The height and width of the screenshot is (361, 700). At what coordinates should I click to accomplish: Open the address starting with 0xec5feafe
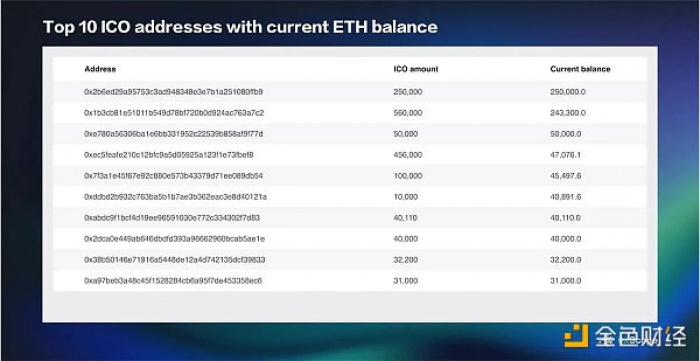pyautogui.click(x=169, y=155)
